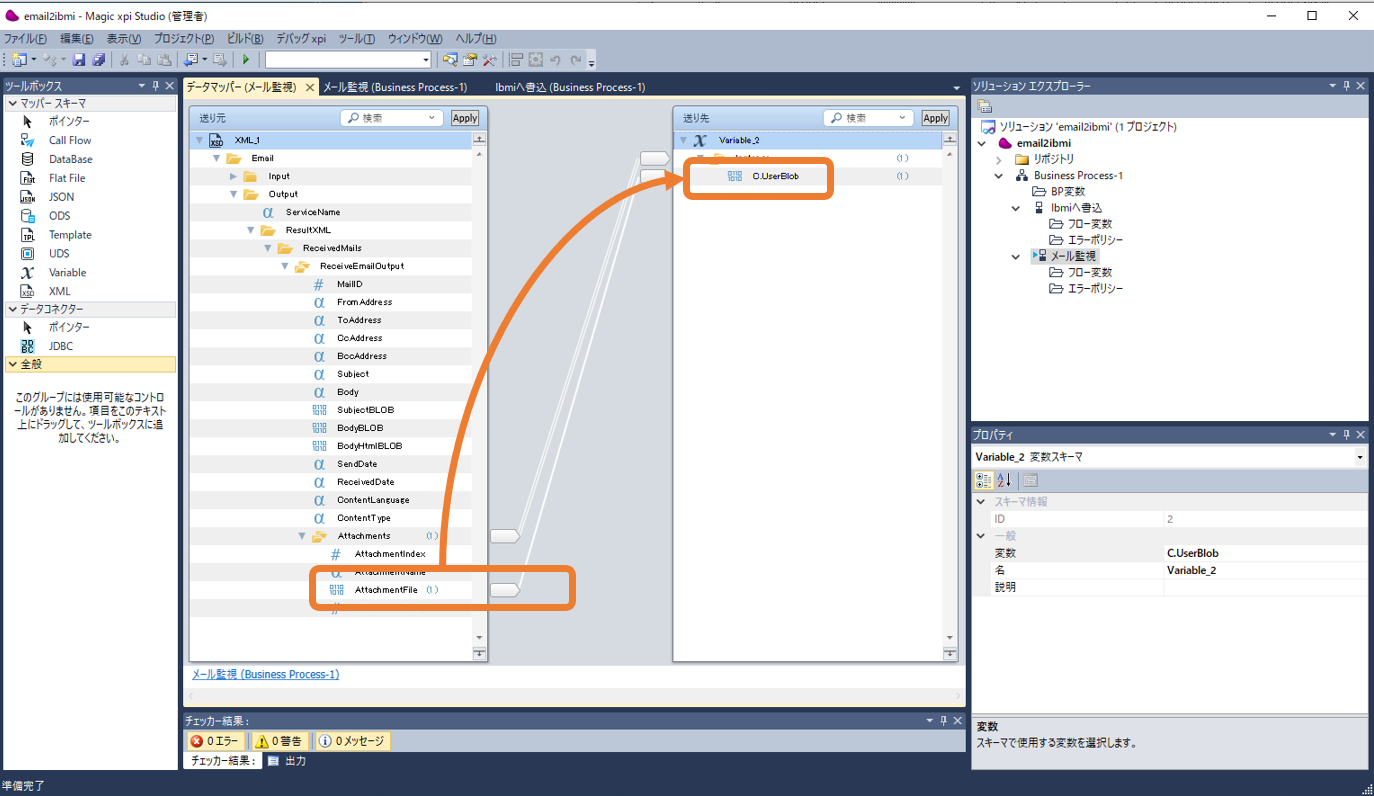The height and width of the screenshot is (796, 1374).
Task: Open the メール監視 (Business Process-1) link
Action: [265, 674]
